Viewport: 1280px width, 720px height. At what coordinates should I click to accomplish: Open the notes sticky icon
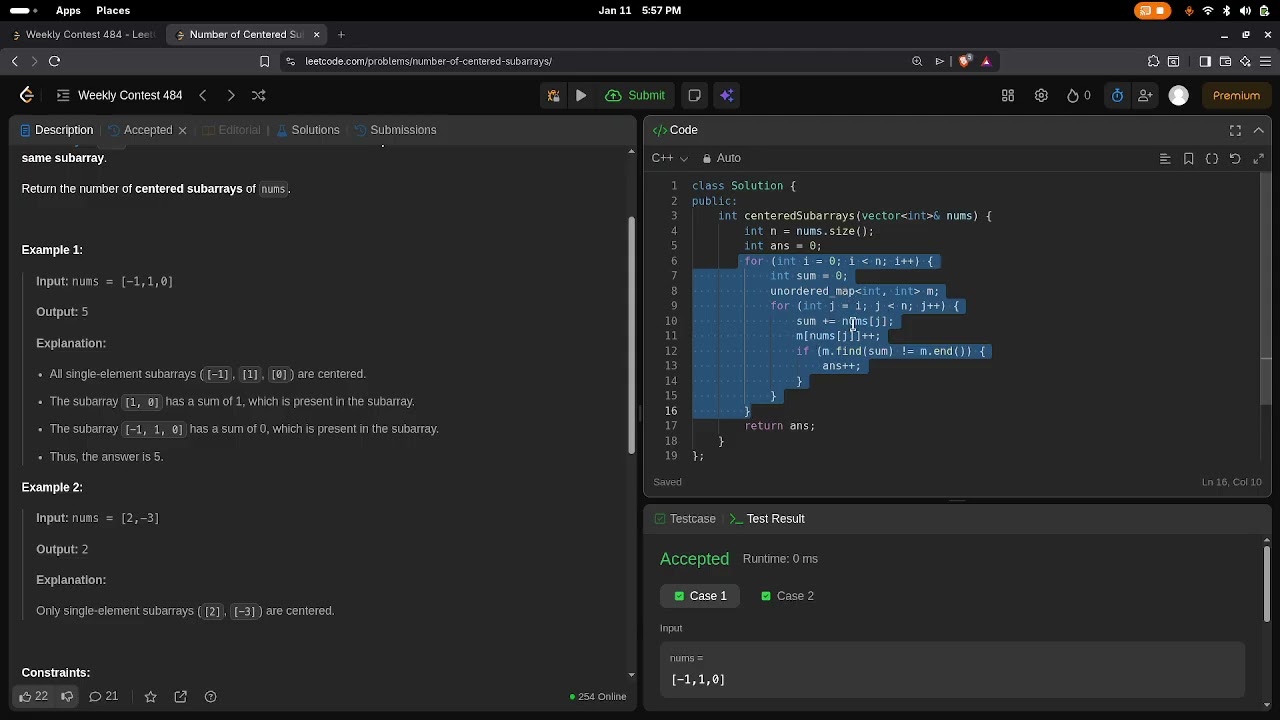point(695,96)
